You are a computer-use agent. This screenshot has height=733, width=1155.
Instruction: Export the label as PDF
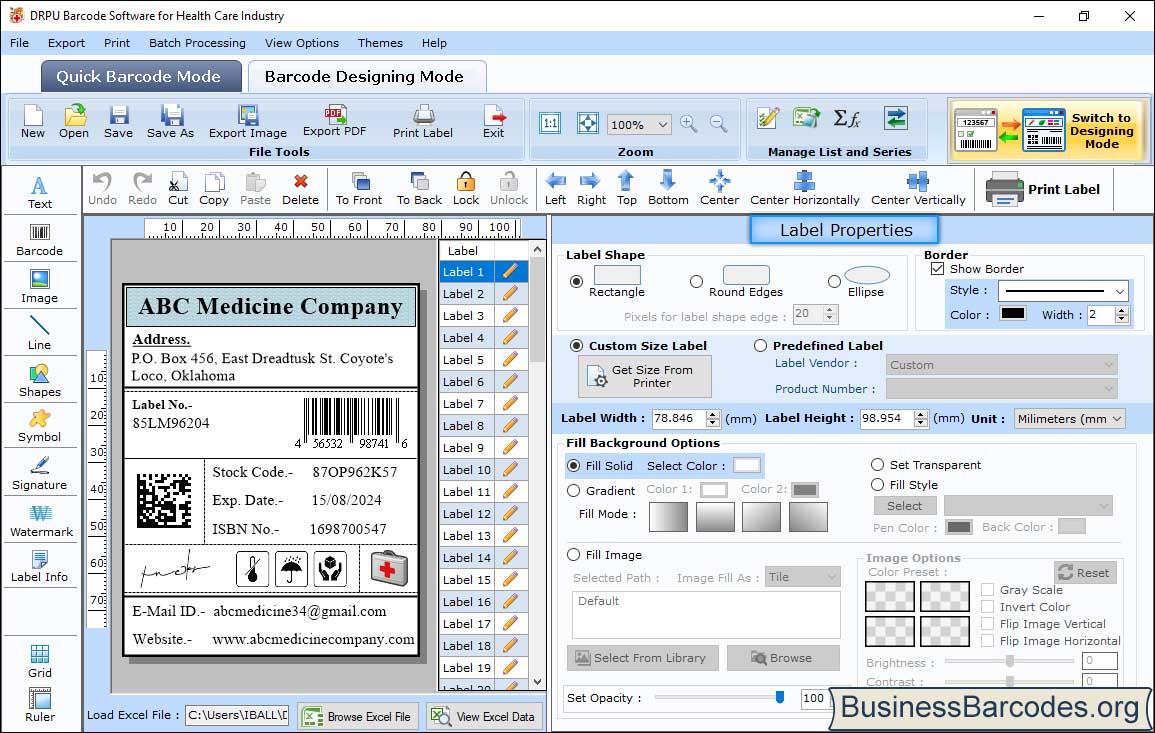click(335, 122)
